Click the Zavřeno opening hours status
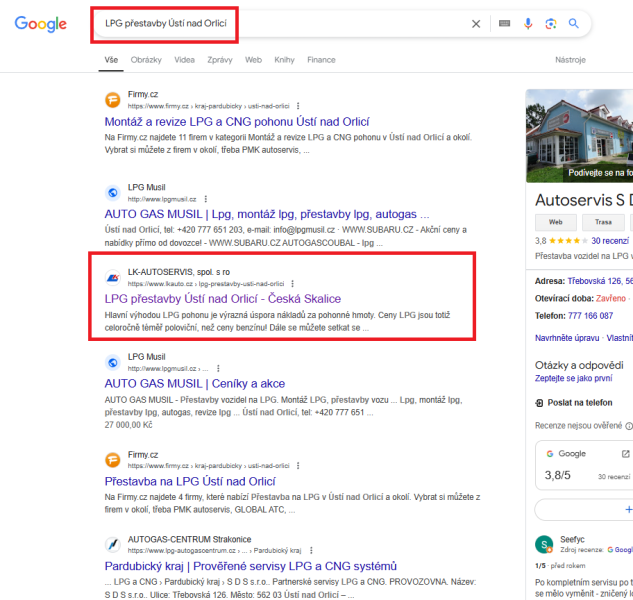This screenshot has width=633, height=600. [611, 298]
